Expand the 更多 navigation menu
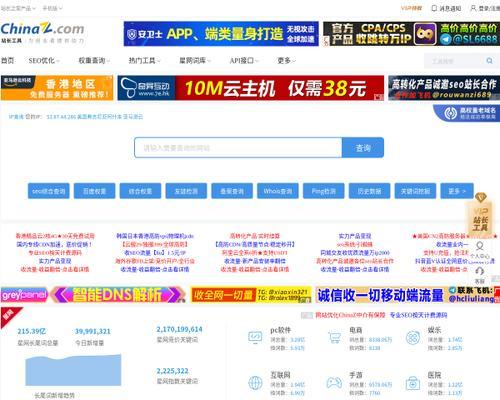Viewport: 500px width, 400px height. point(286,61)
